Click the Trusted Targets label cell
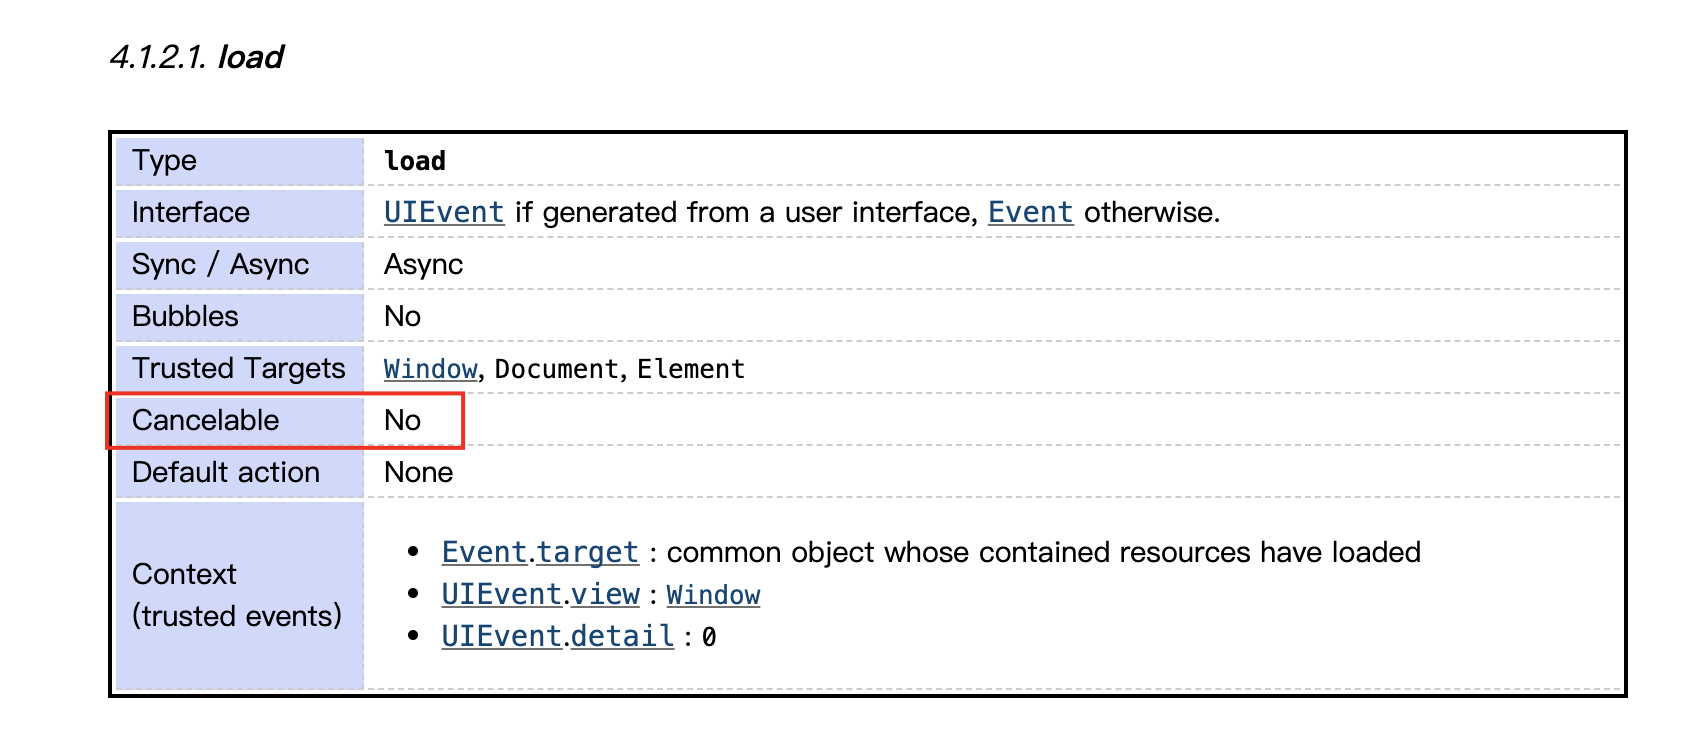The height and width of the screenshot is (735, 1701). (239, 369)
